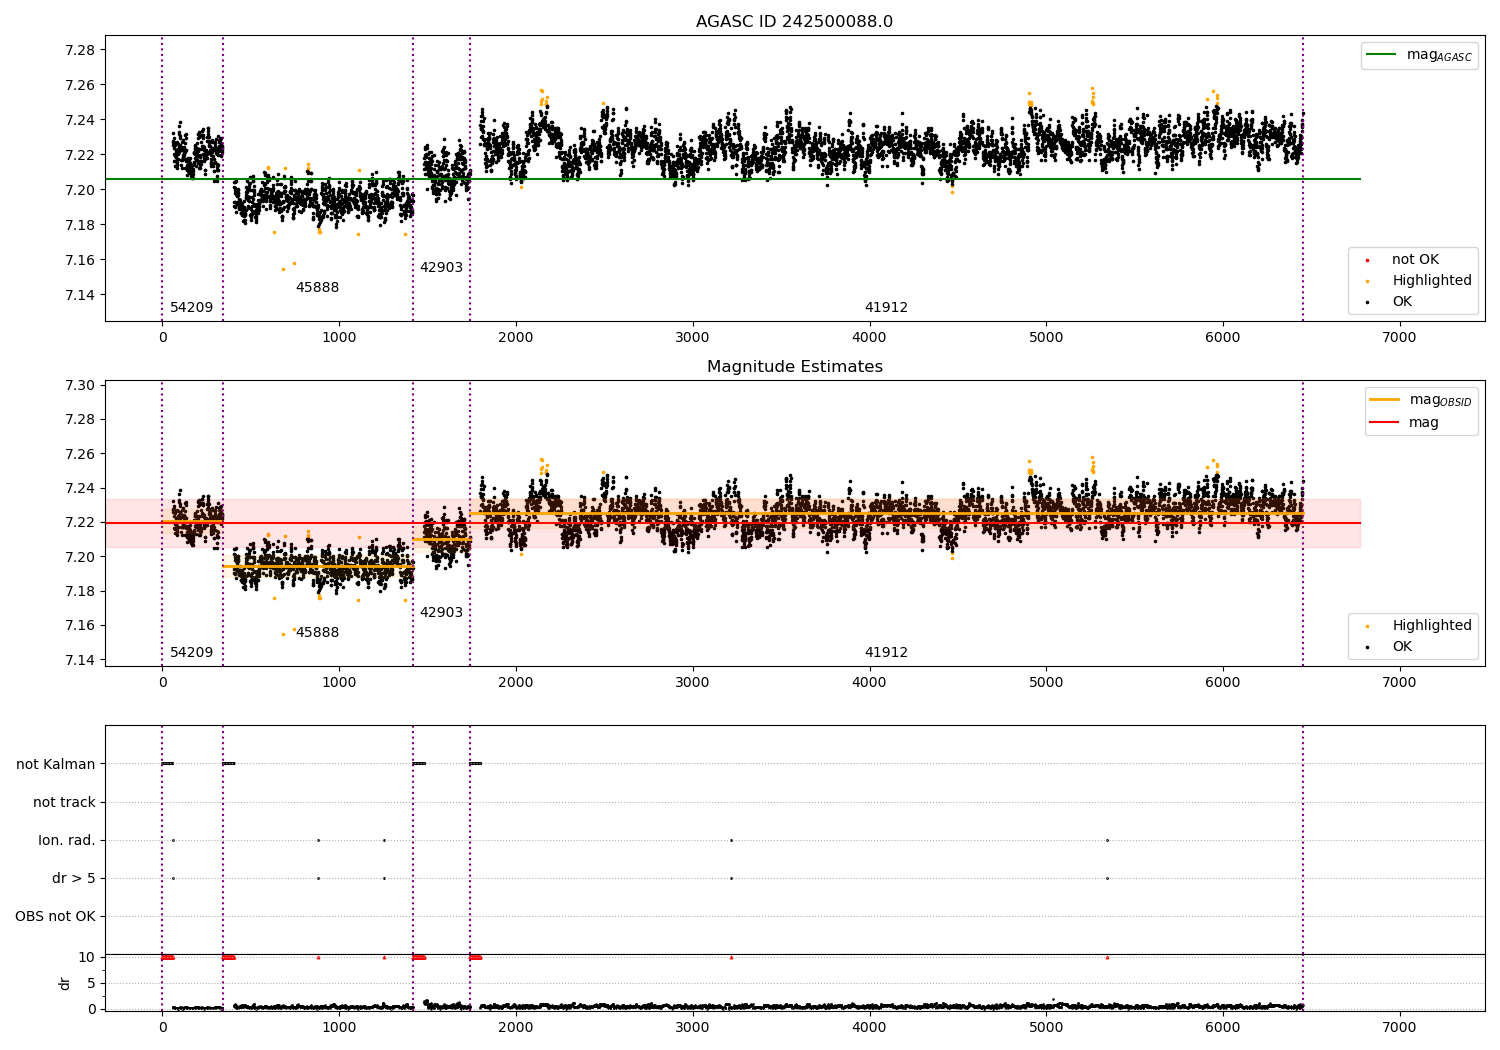Click the "OBS not OK" row label
1500x1050 pixels.
point(55,916)
